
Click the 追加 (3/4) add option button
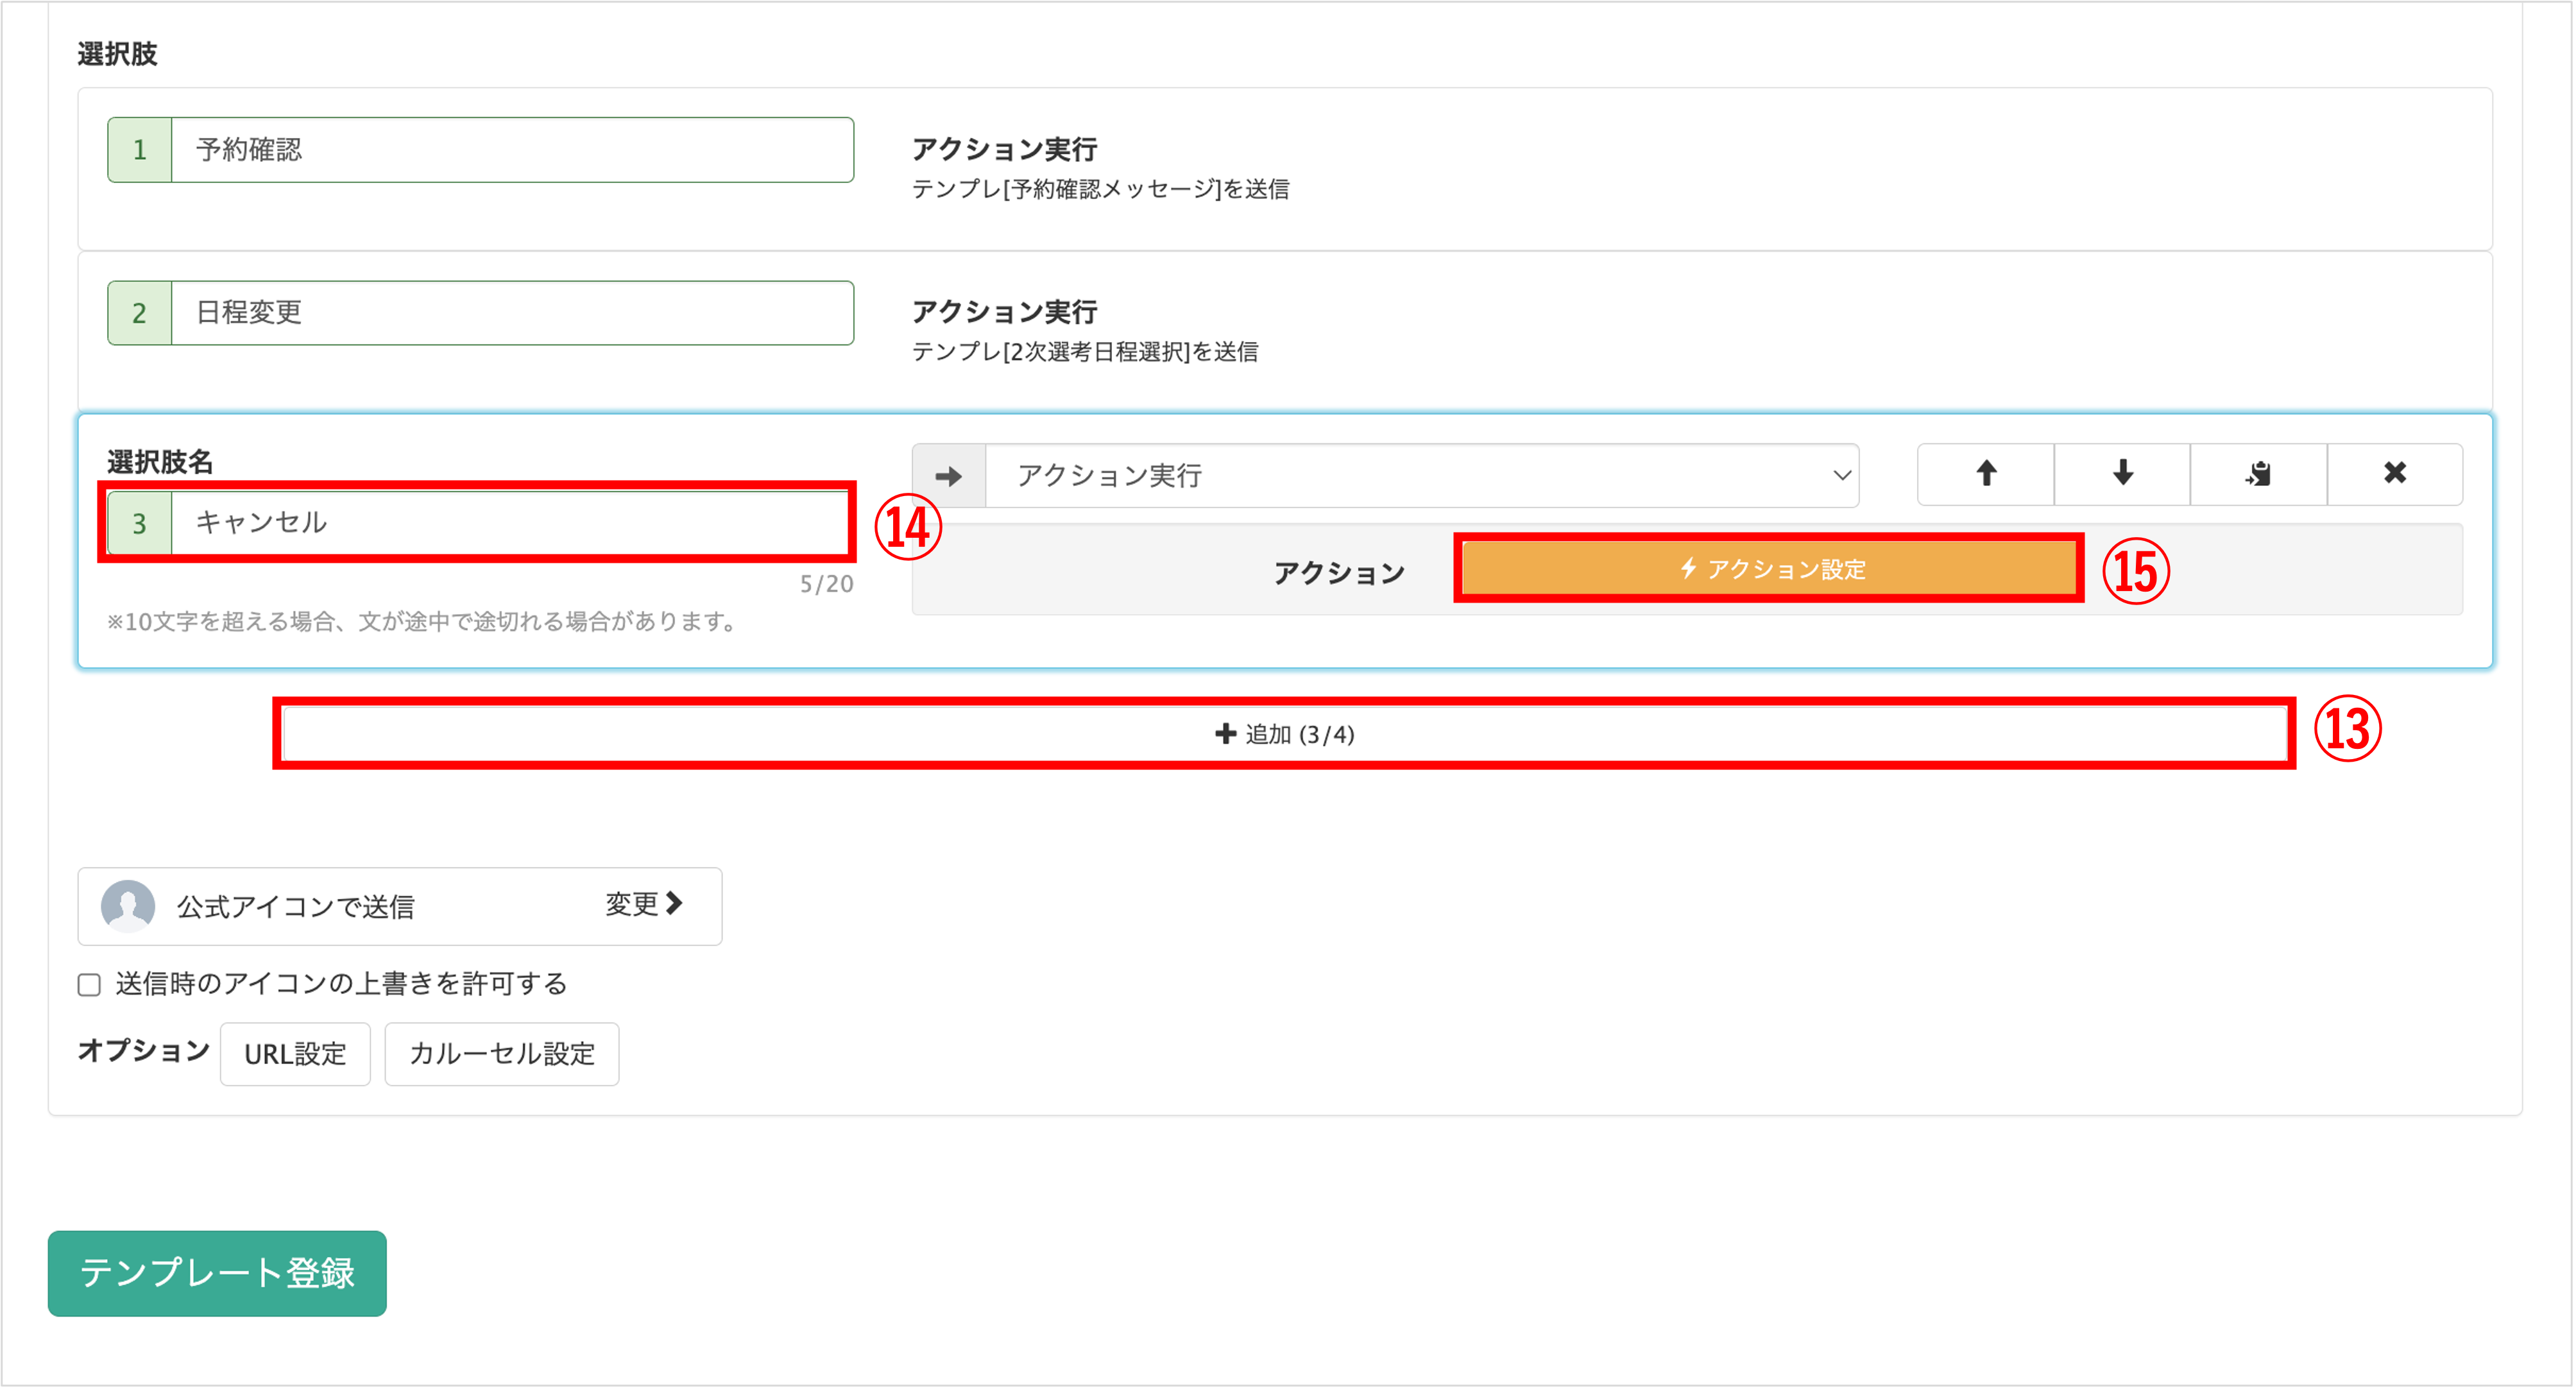1284,734
